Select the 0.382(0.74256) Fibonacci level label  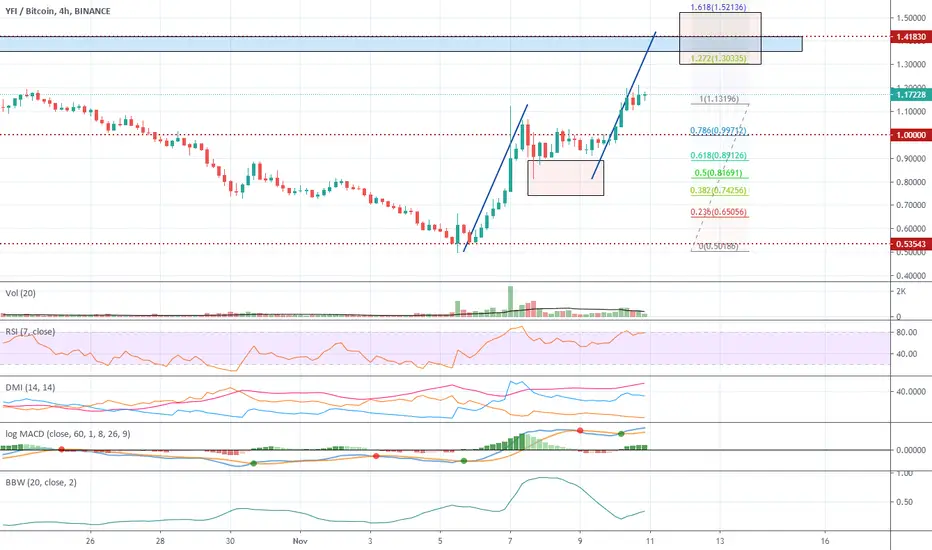718,190
